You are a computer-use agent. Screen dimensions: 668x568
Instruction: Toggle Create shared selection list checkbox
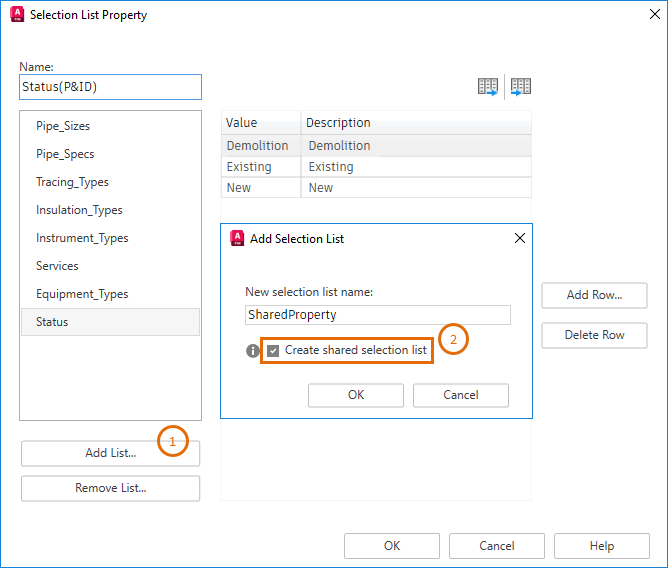click(273, 351)
